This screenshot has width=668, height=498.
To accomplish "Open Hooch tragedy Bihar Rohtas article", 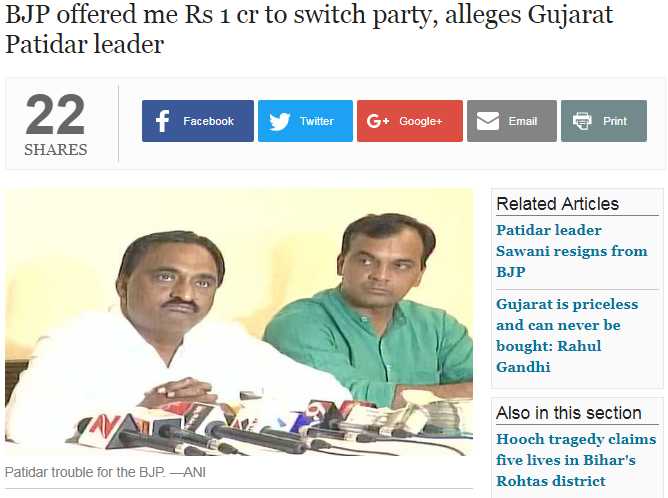I will tap(576, 460).
